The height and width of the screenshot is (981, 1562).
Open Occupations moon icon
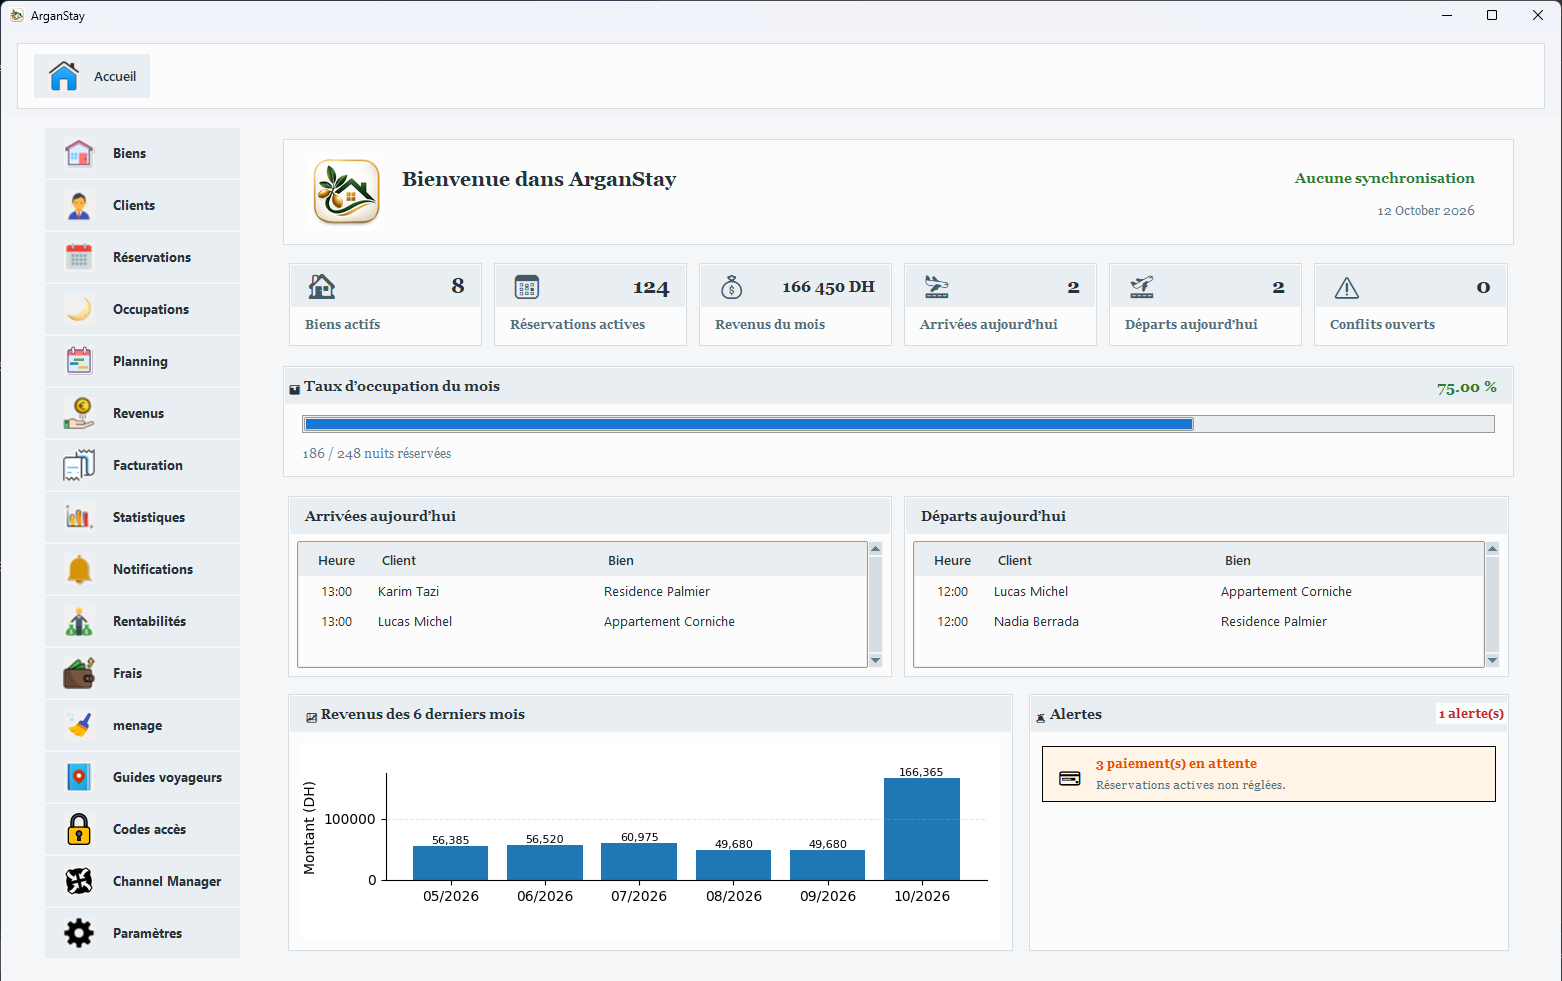[79, 309]
